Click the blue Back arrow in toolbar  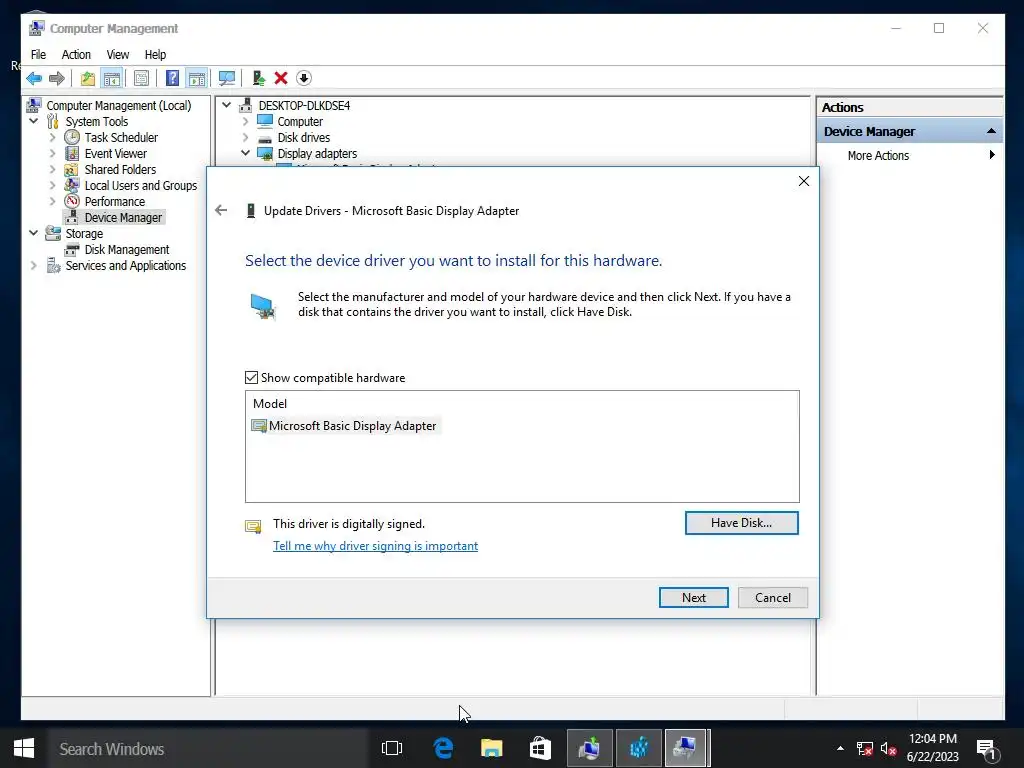click(x=34, y=78)
